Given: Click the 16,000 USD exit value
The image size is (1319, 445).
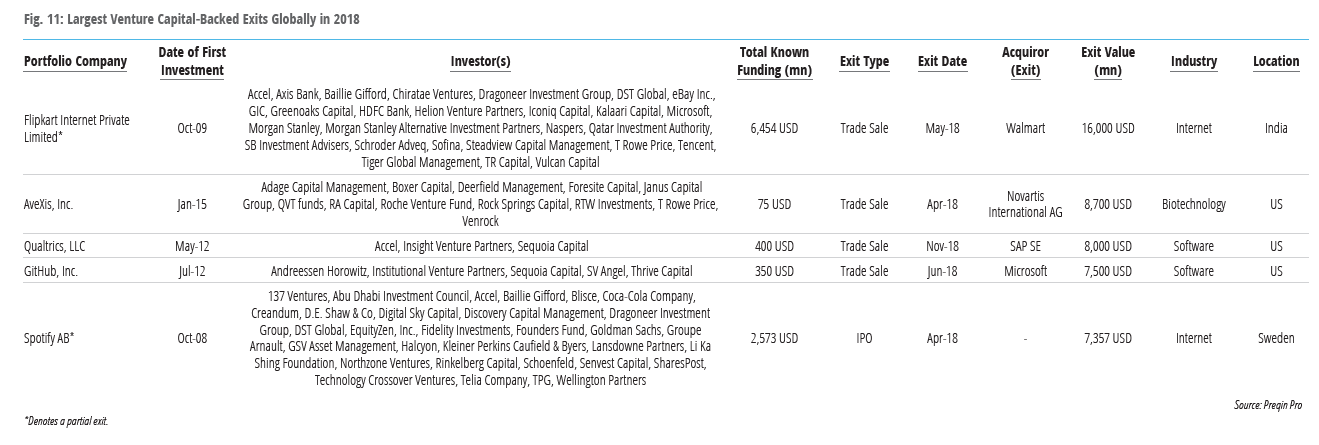Looking at the screenshot, I should [1107, 128].
